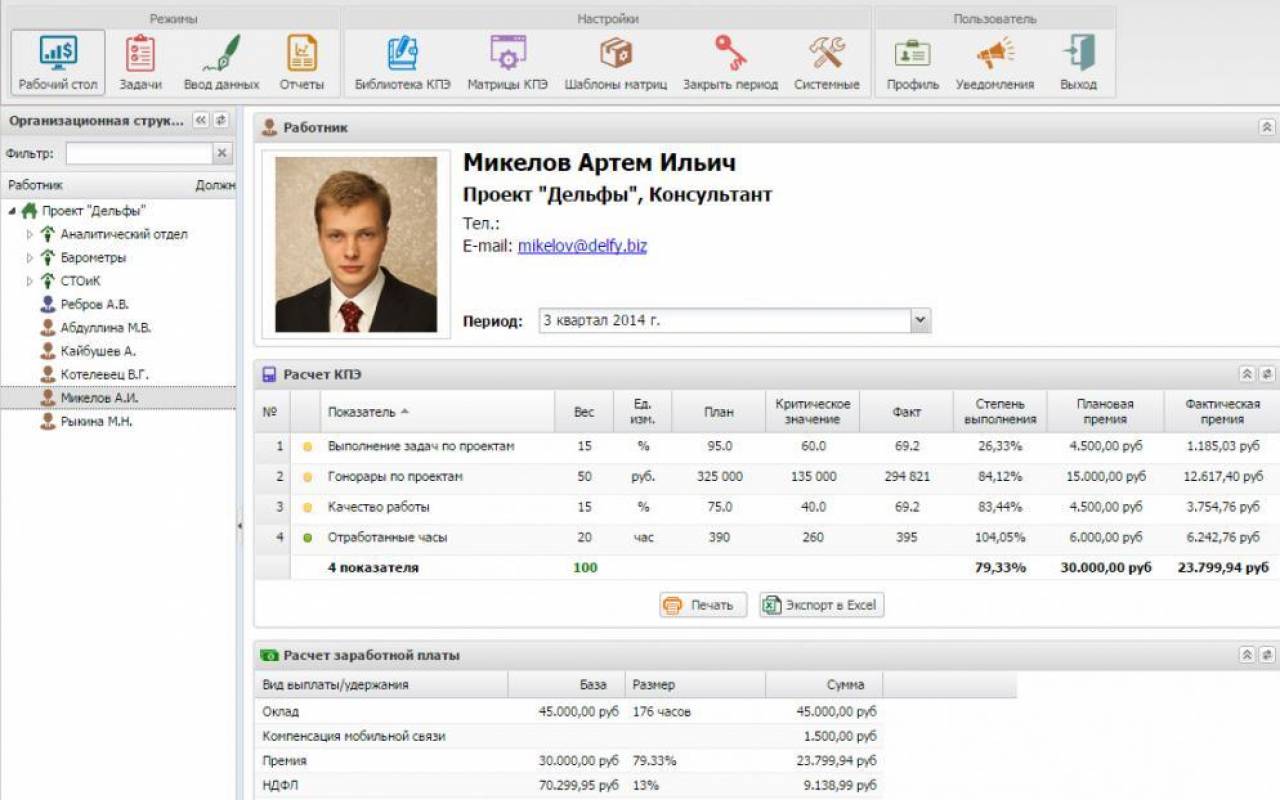1280x800 pixels.
Task: Click the Работник tree column header
Action: coord(97,185)
